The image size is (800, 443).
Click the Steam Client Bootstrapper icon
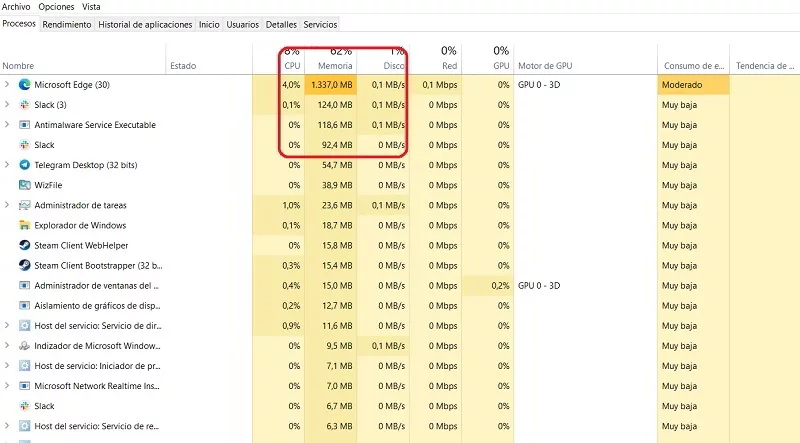click(25, 265)
